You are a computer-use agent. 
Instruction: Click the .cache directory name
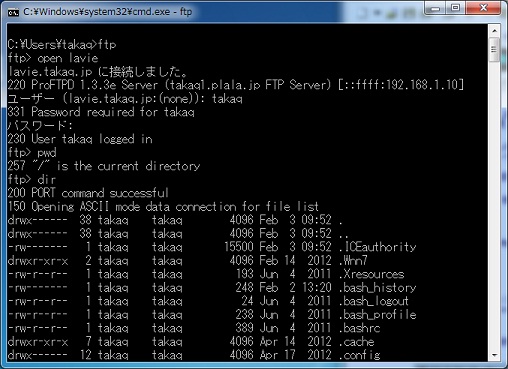(356, 342)
